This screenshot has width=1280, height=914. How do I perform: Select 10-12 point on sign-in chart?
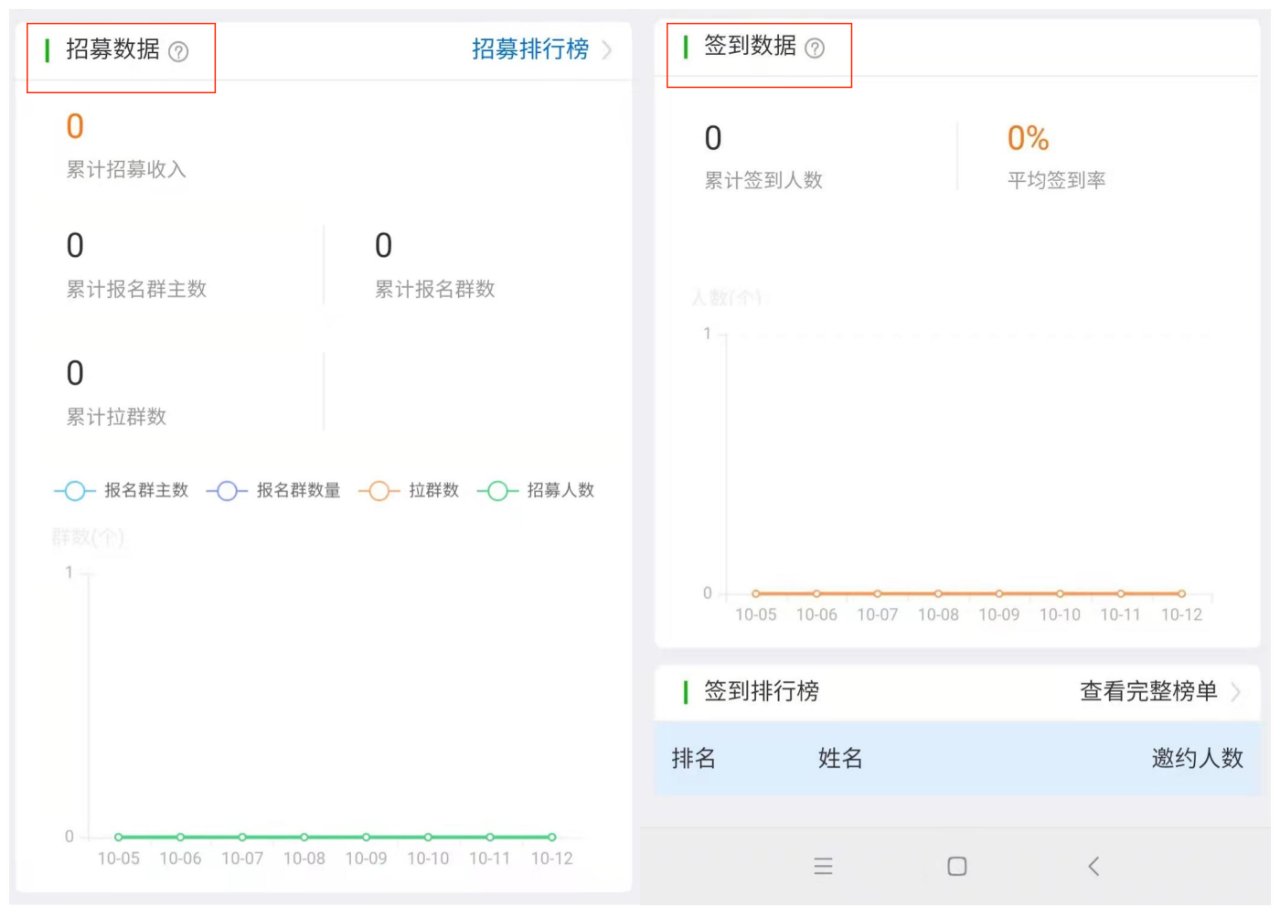(x=1181, y=594)
